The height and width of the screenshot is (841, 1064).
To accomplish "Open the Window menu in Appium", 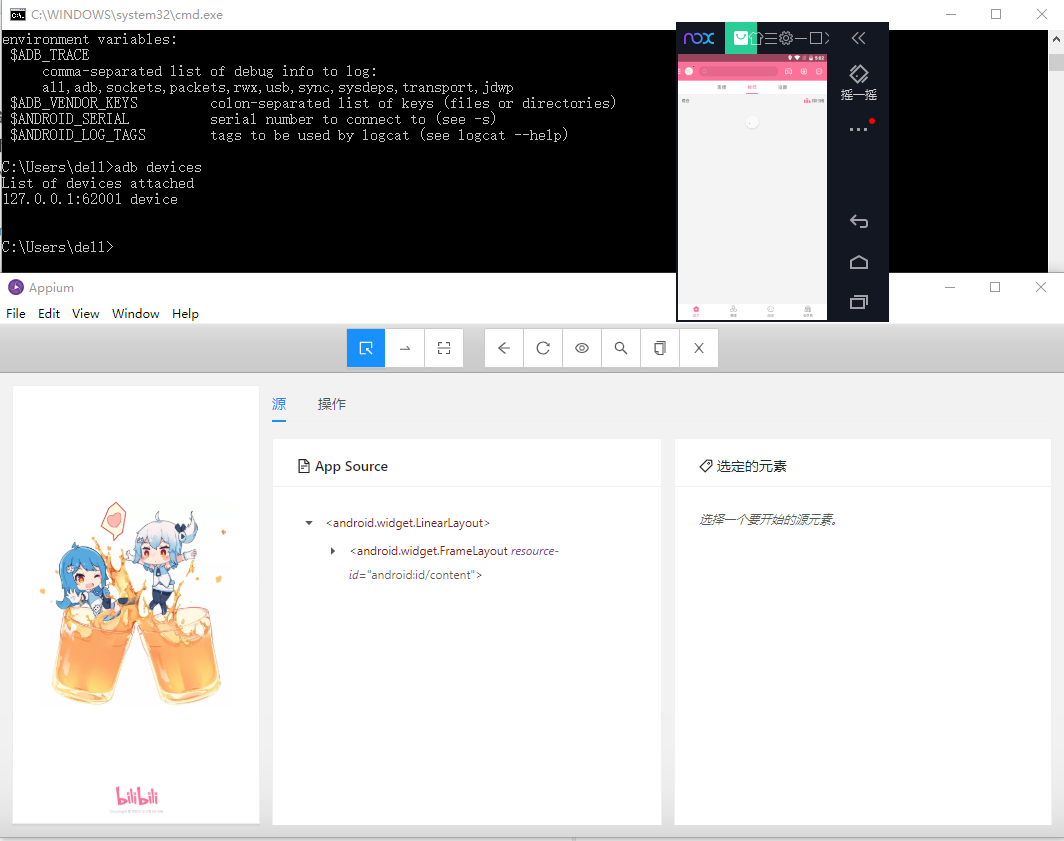I will pyautogui.click(x=135, y=313).
